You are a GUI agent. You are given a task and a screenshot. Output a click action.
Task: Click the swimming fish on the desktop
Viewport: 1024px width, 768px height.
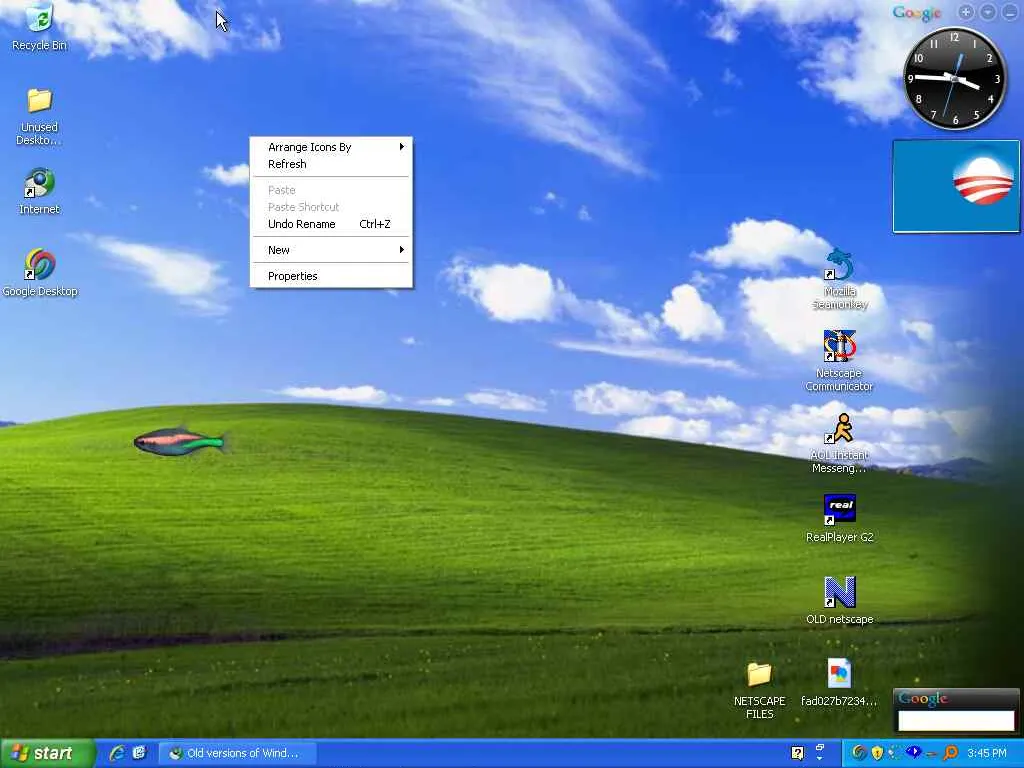[x=179, y=441]
